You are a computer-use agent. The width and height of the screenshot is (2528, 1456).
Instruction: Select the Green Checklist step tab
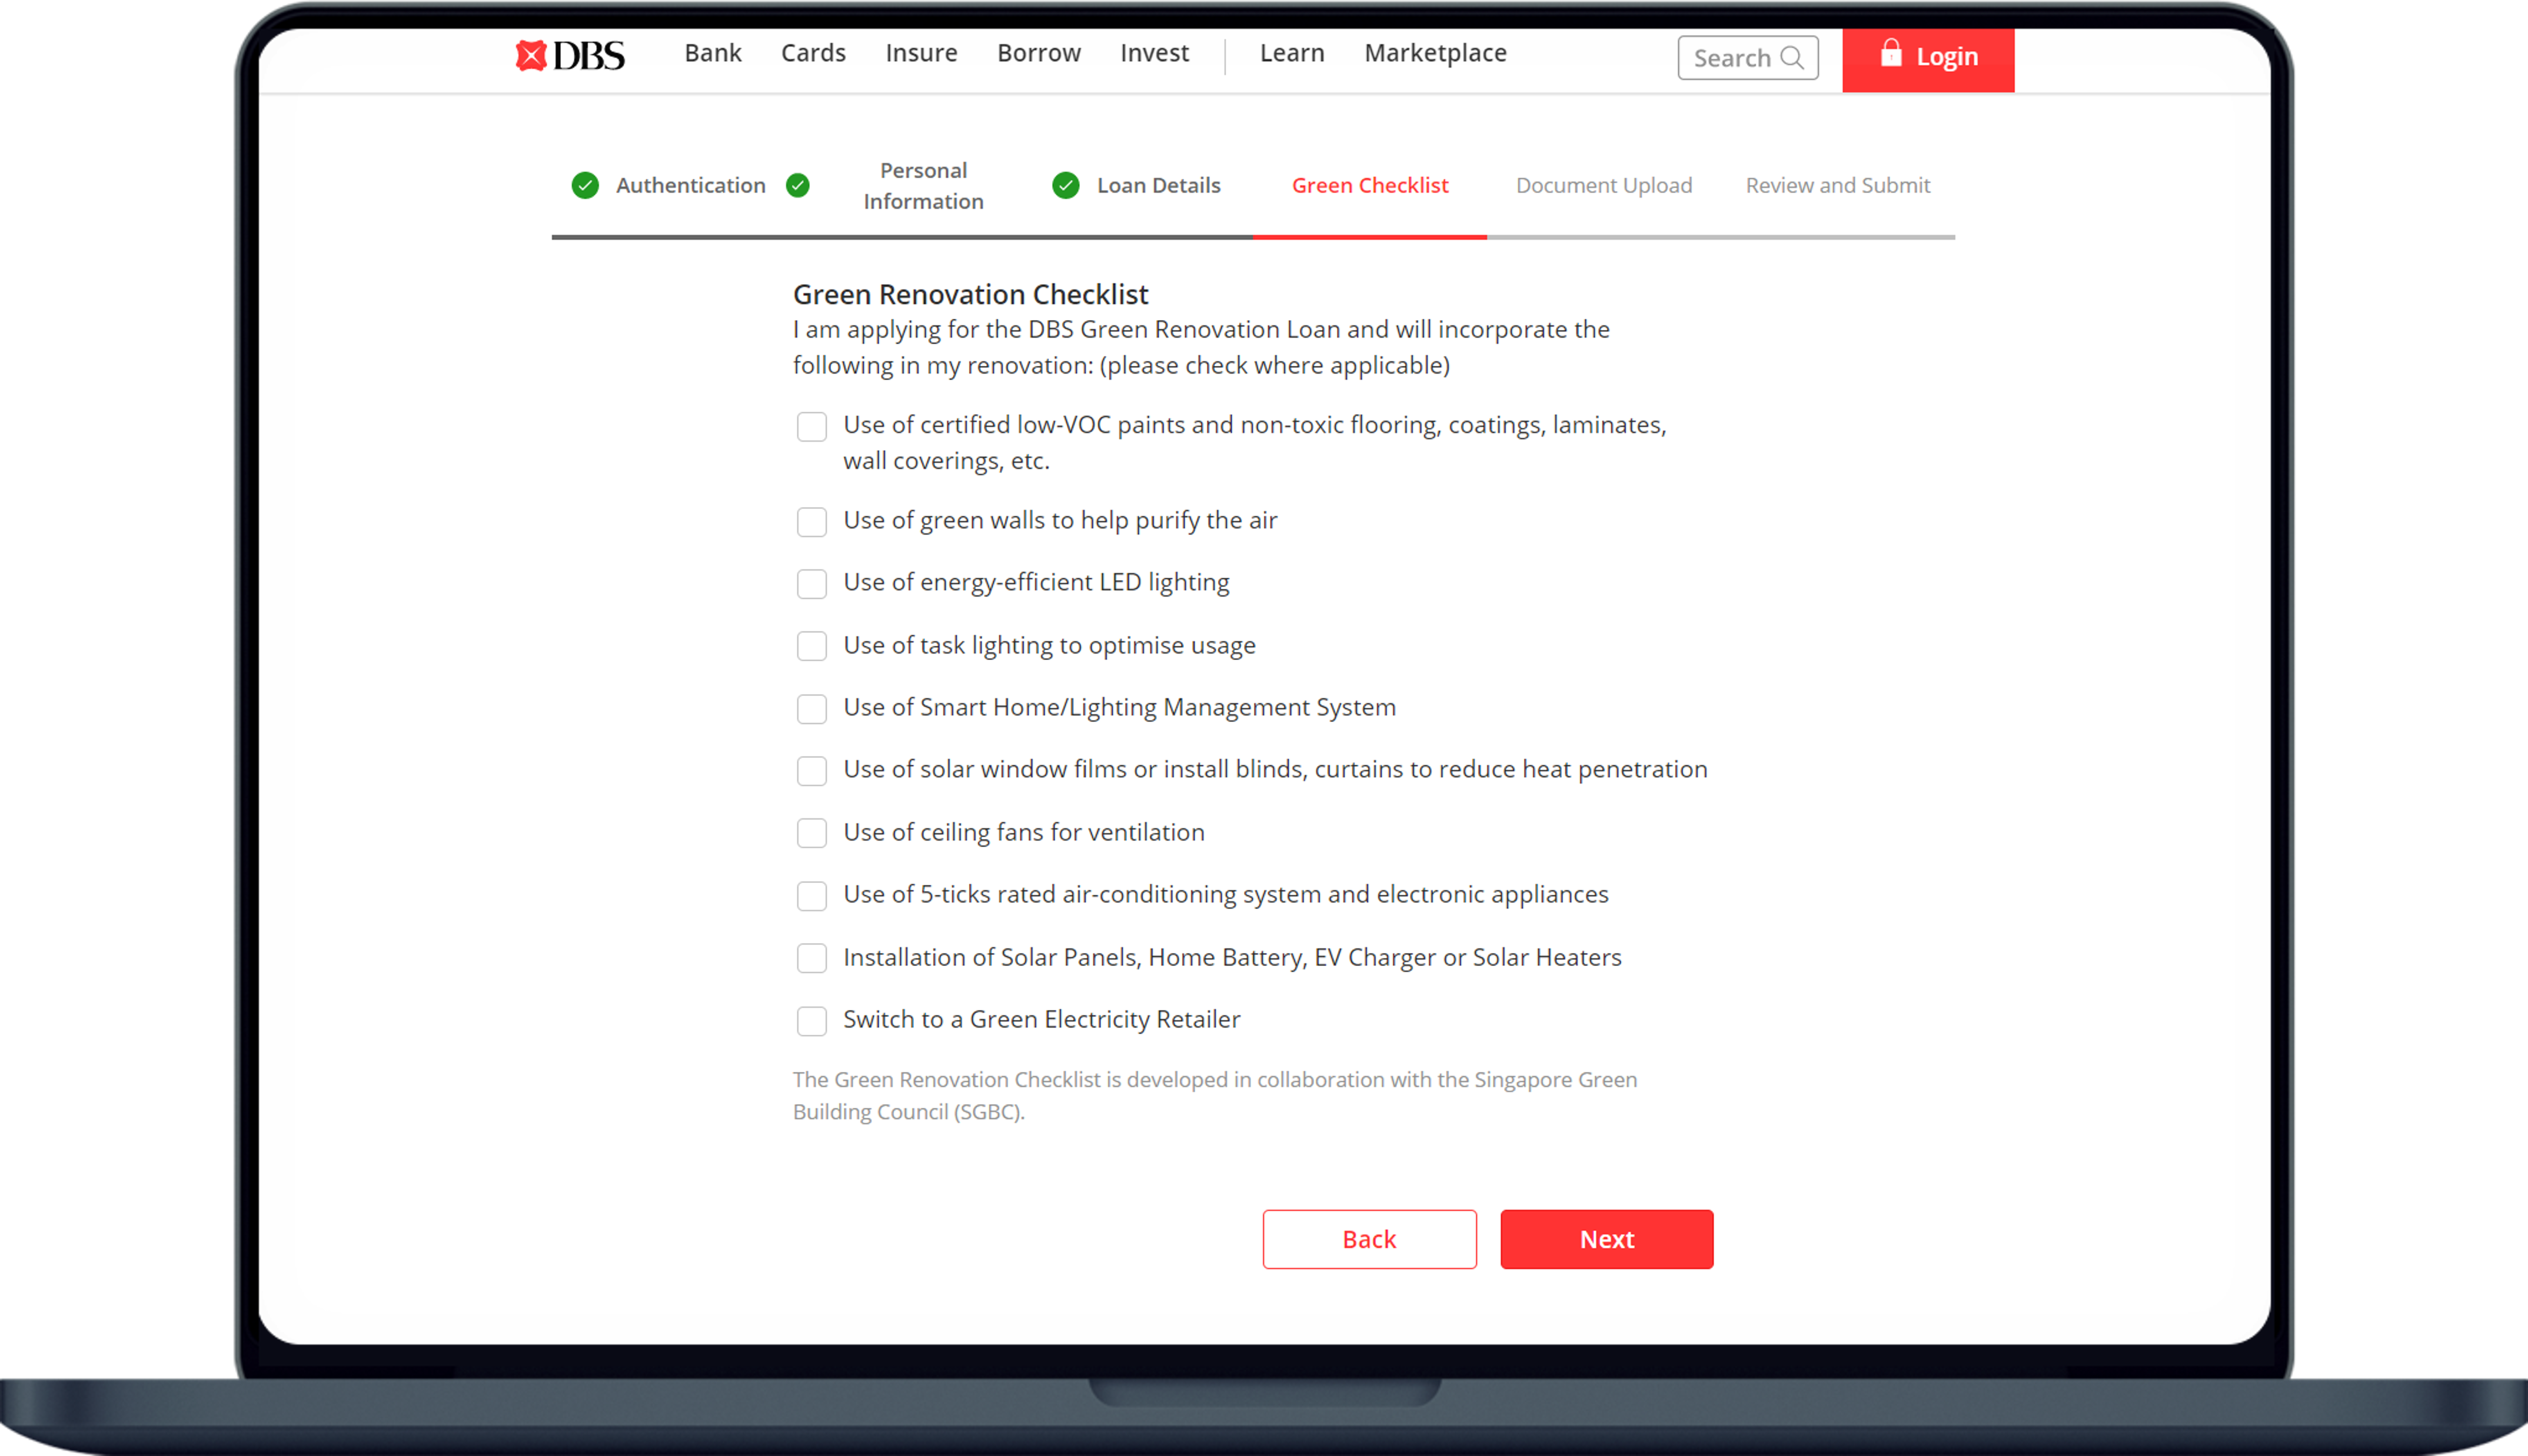tap(1369, 186)
